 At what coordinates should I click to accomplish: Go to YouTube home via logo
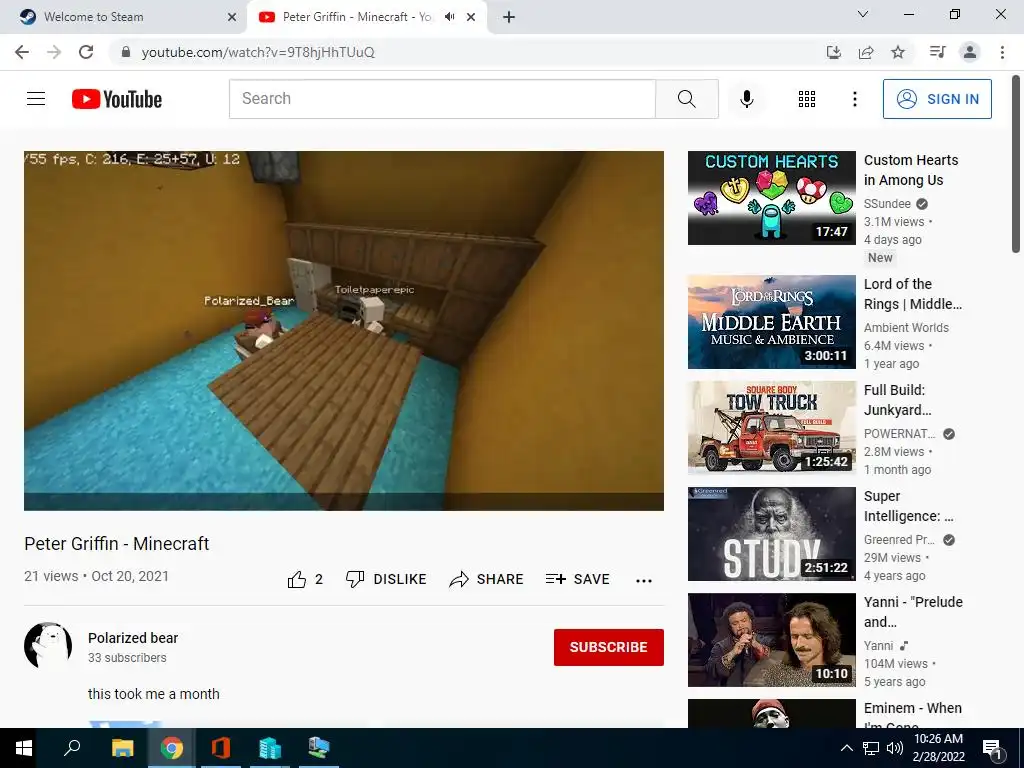point(117,99)
